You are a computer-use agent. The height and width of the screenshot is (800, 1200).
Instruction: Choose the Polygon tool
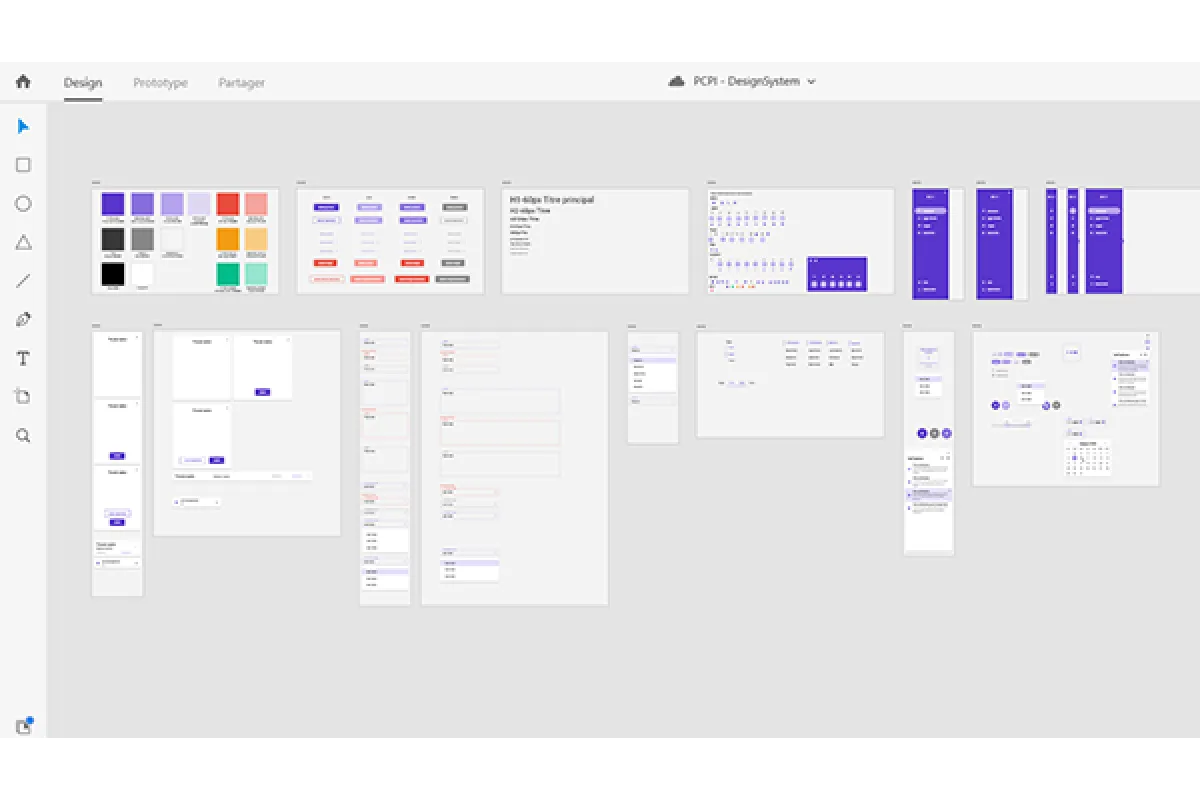[x=23, y=241]
